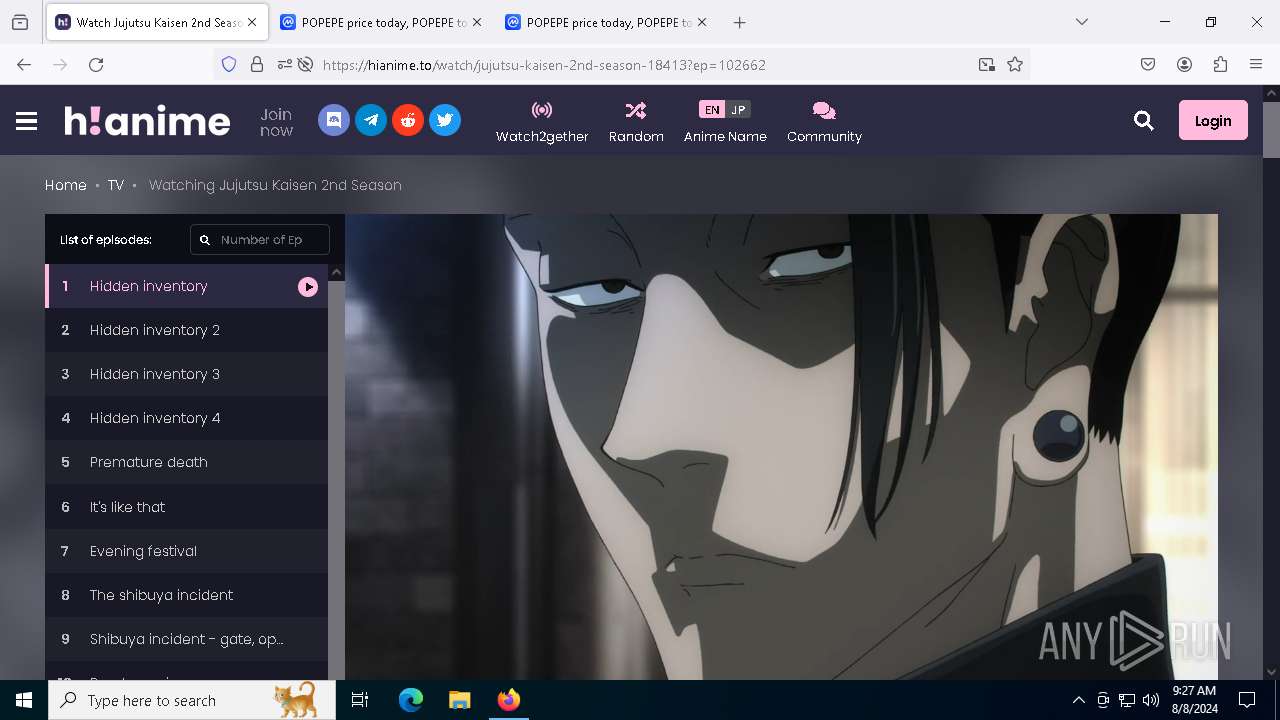Close the second POPEPE price tab
Screen dimensions: 1280x720
[x=476, y=22]
